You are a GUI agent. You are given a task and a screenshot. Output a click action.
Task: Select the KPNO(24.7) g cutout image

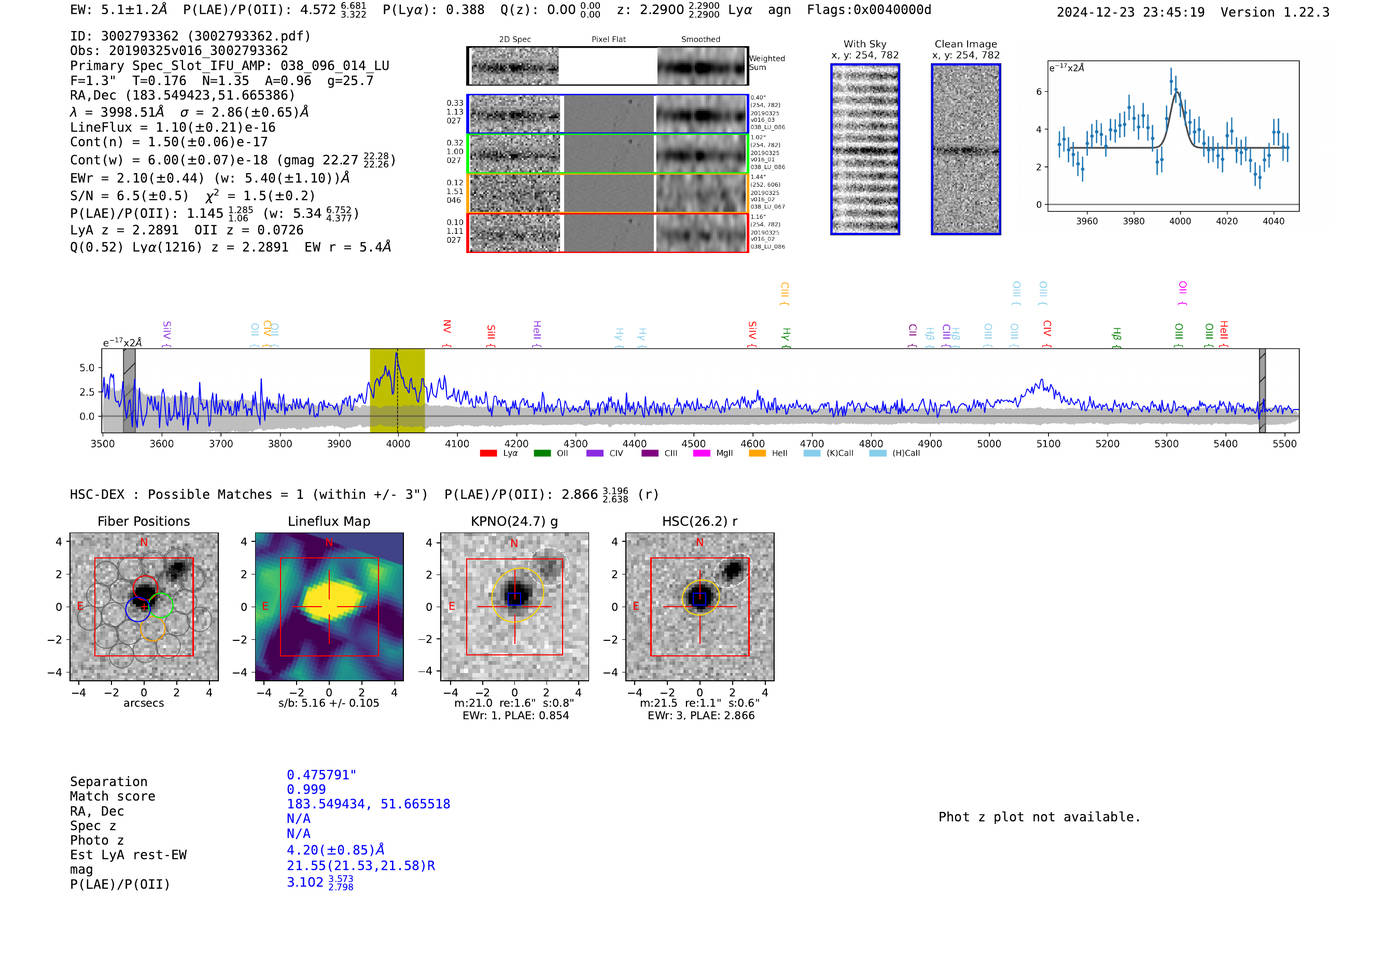pyautogui.click(x=515, y=607)
